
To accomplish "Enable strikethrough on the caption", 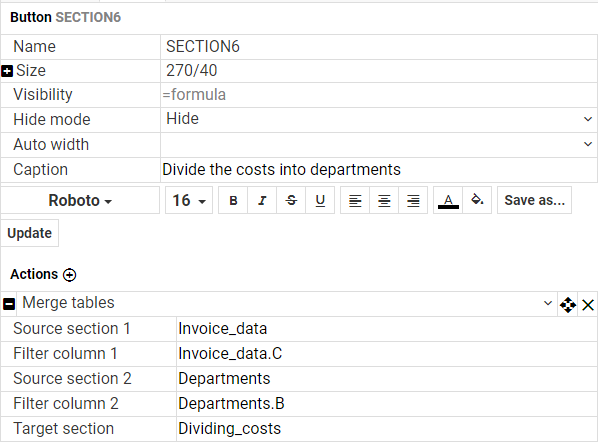I will 291,200.
